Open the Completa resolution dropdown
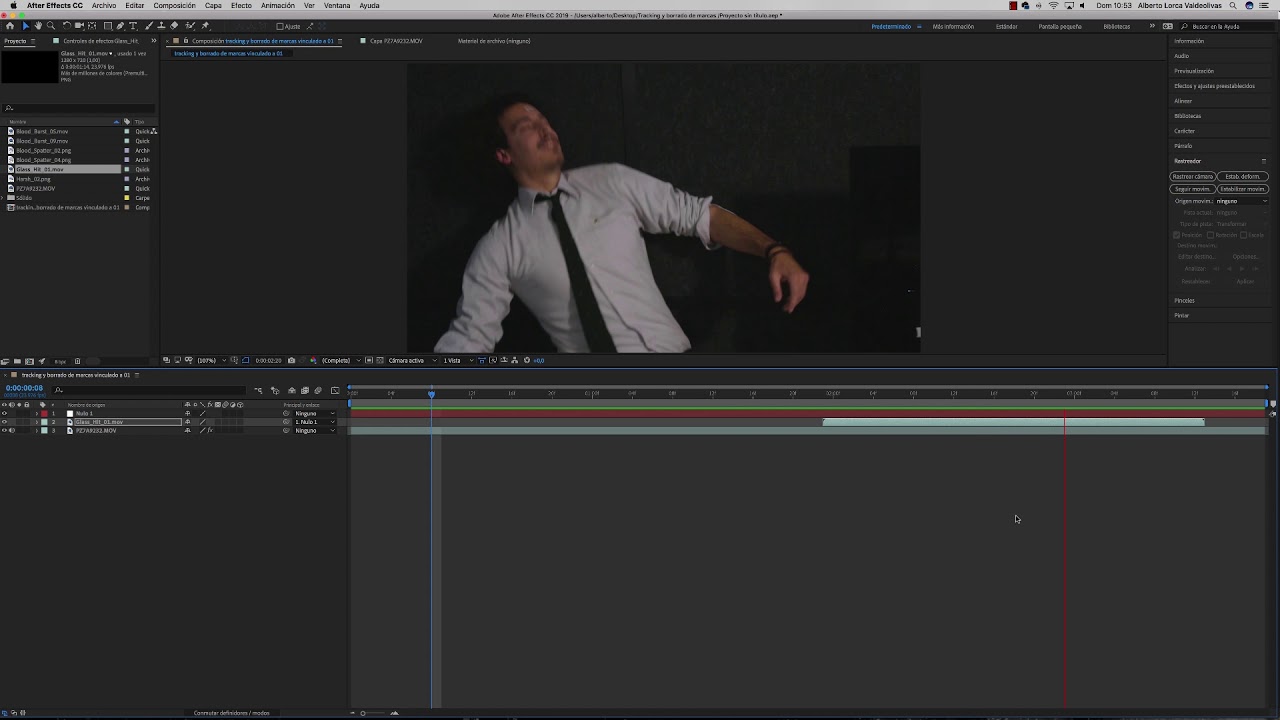1280x720 pixels. (340, 360)
